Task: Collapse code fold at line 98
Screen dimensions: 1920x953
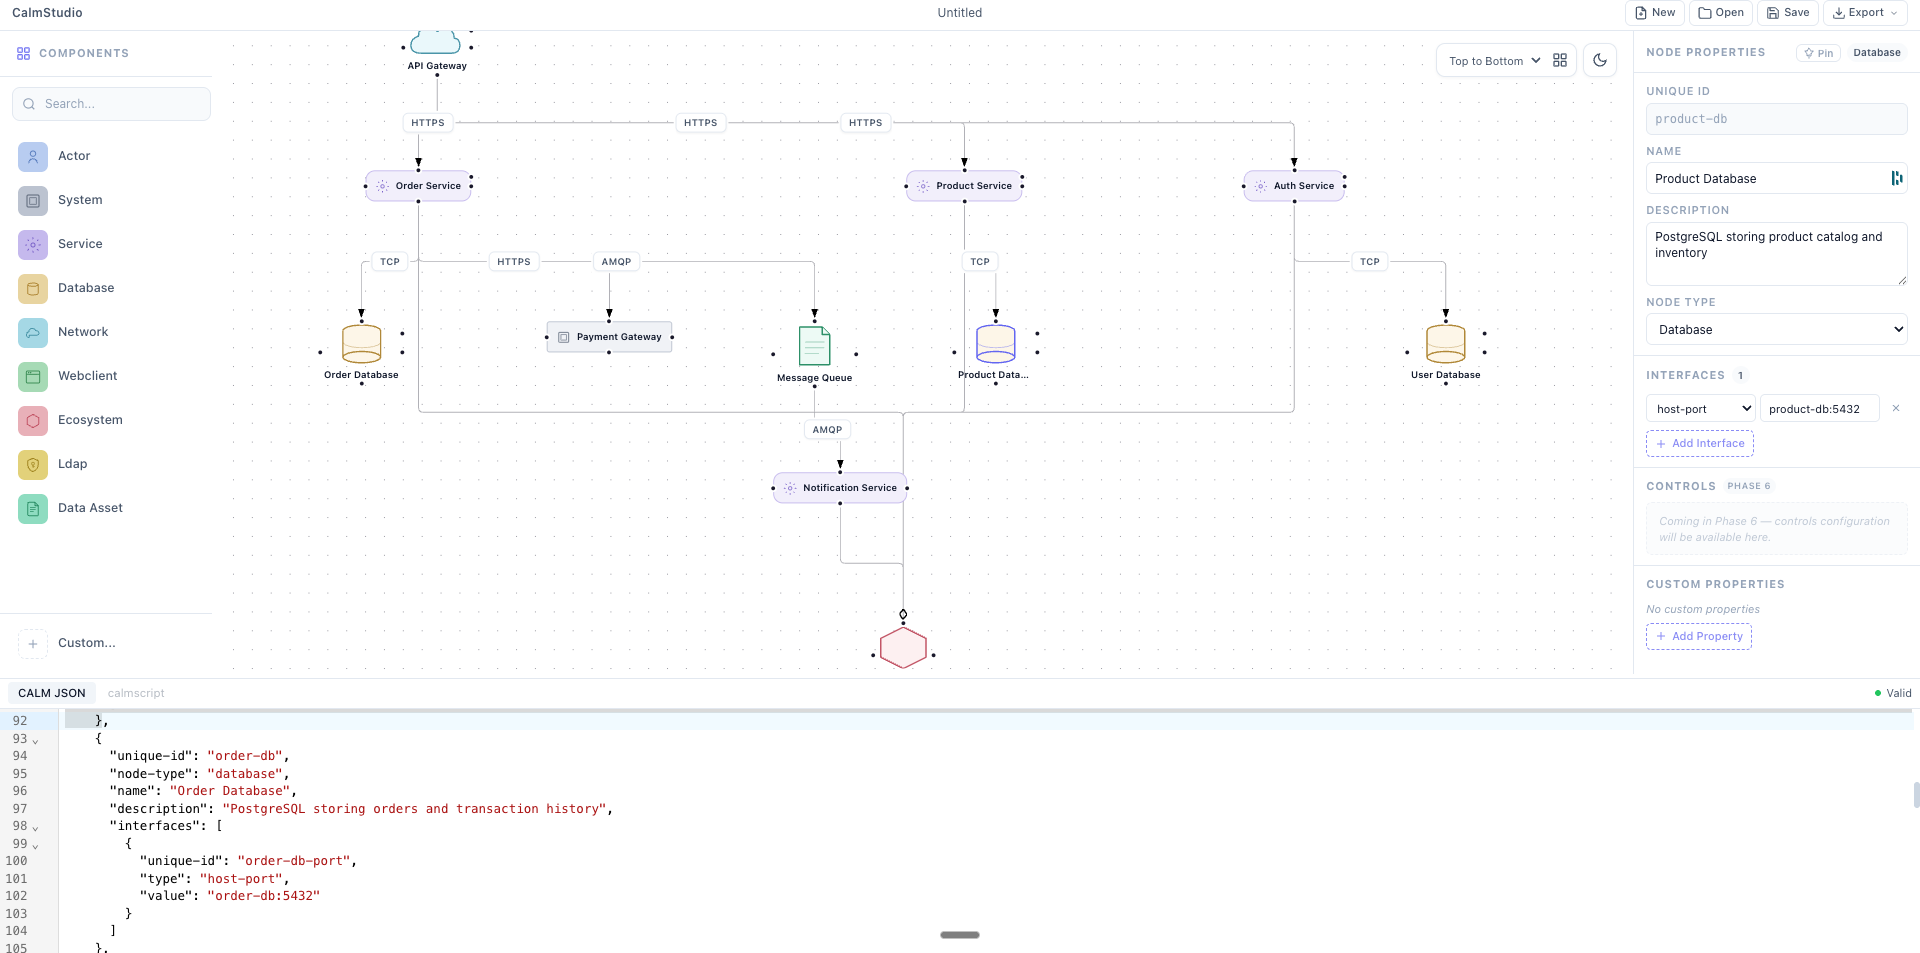Action: point(35,828)
